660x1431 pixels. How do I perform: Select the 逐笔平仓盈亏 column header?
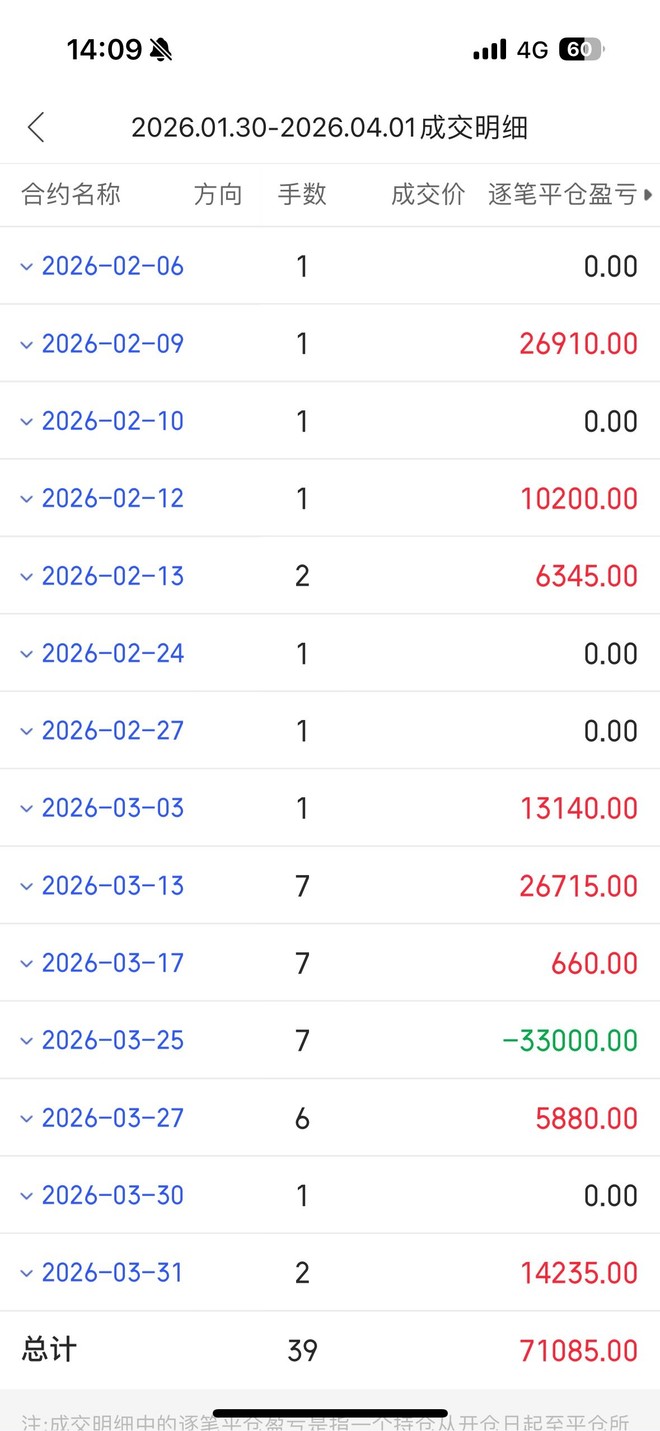[563, 195]
